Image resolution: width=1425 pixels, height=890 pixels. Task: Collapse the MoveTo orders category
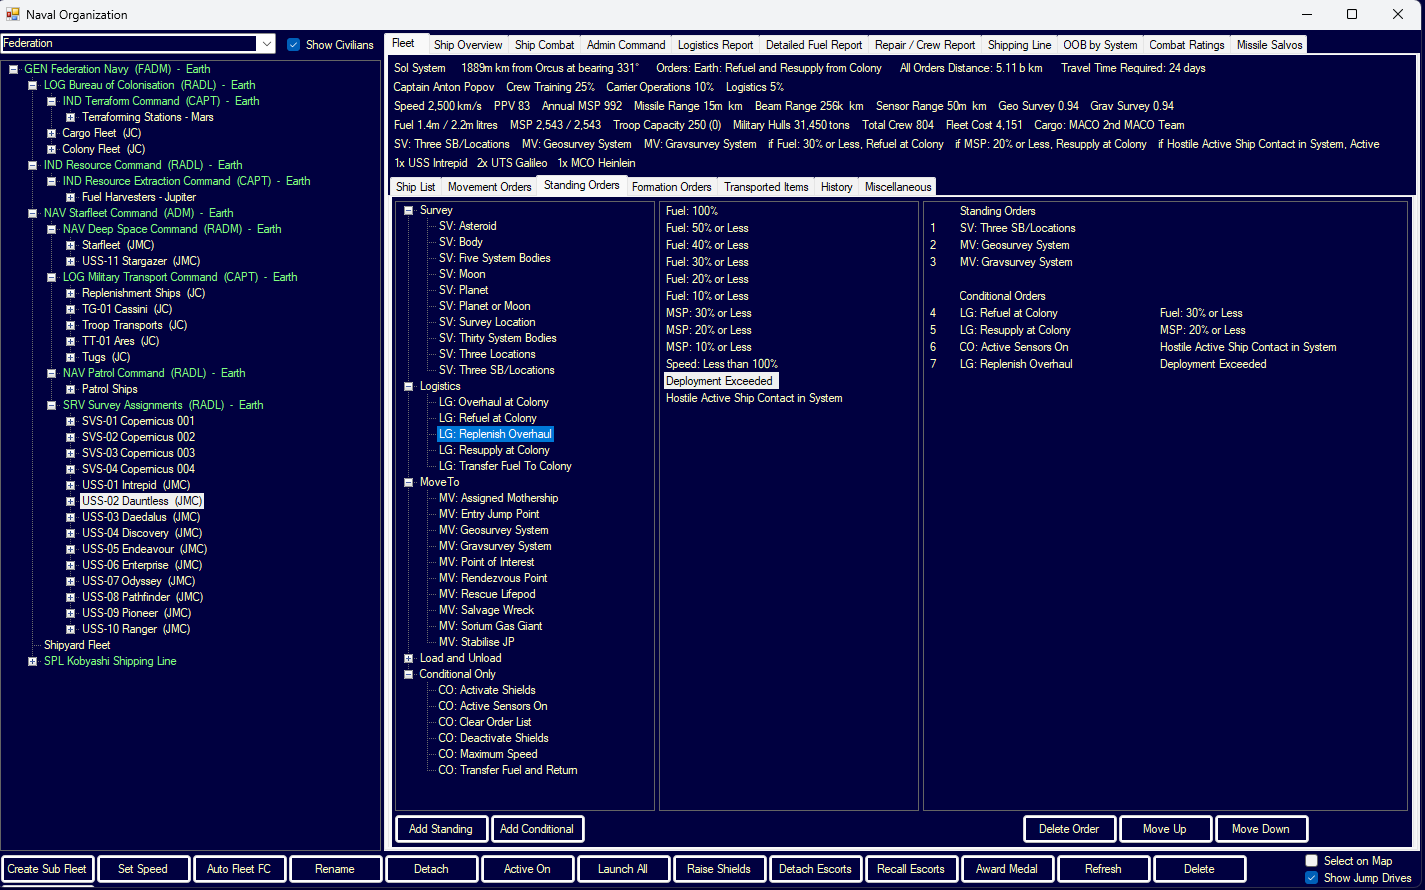click(408, 482)
